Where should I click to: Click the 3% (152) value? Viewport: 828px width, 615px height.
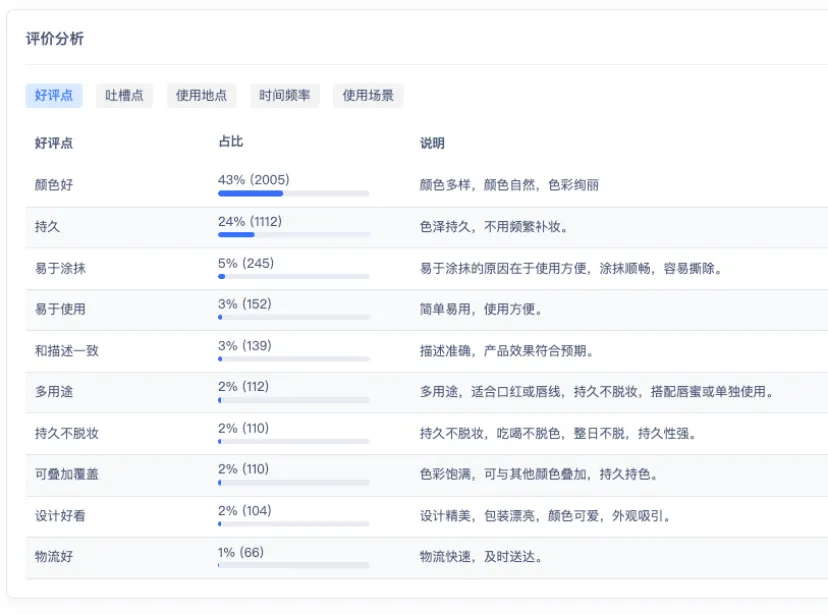click(244, 304)
